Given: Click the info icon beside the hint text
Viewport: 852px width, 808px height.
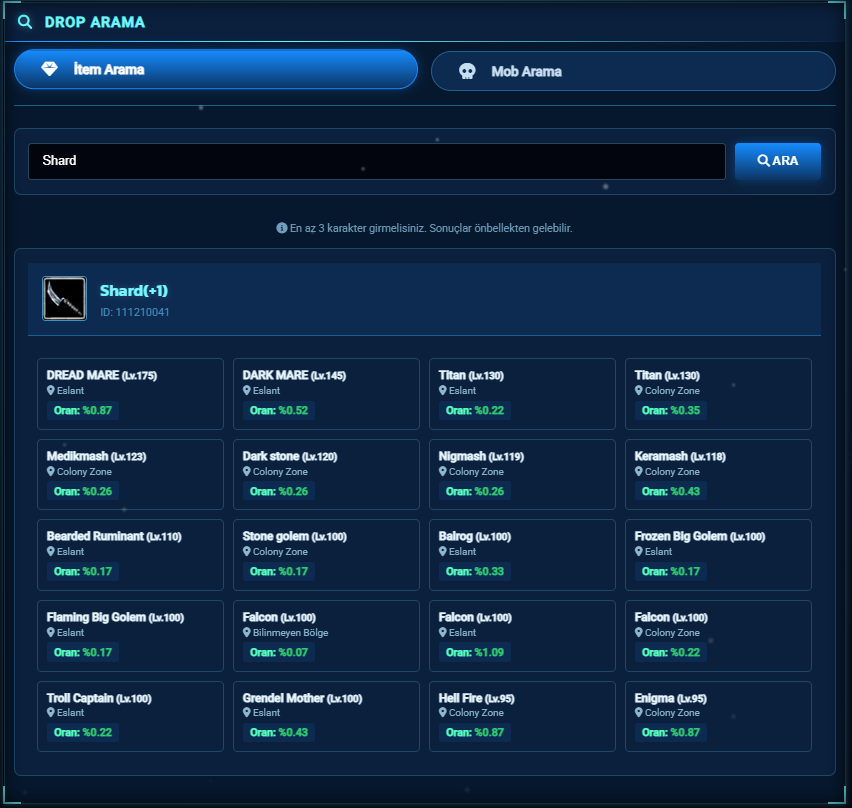Looking at the screenshot, I should pos(281,228).
